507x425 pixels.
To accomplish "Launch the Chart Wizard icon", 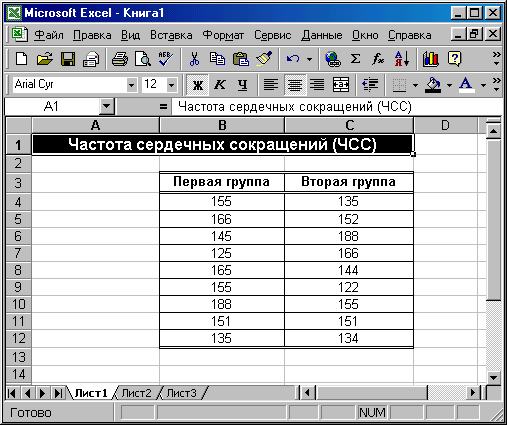I will coord(431,59).
